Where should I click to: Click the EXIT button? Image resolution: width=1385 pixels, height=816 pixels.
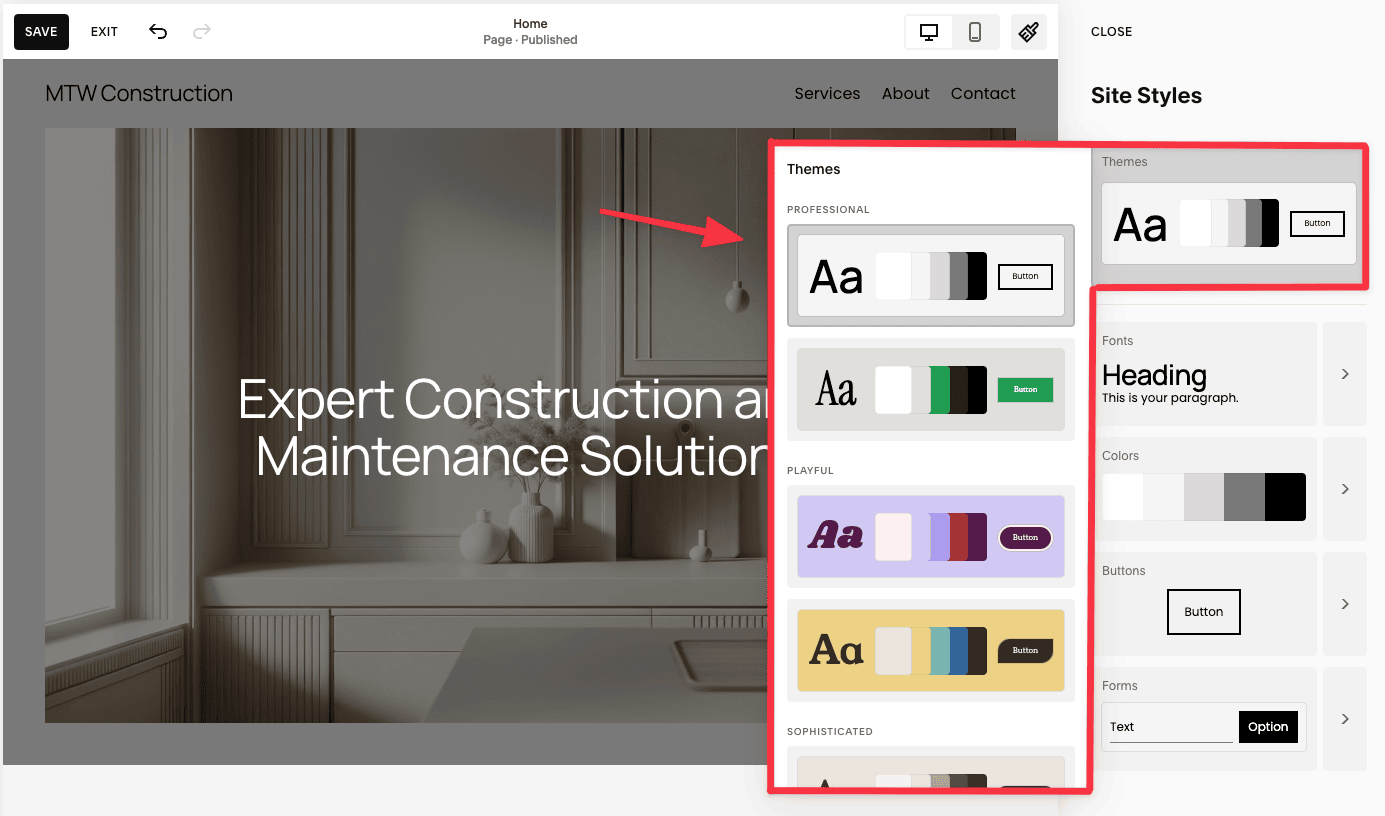(x=103, y=31)
